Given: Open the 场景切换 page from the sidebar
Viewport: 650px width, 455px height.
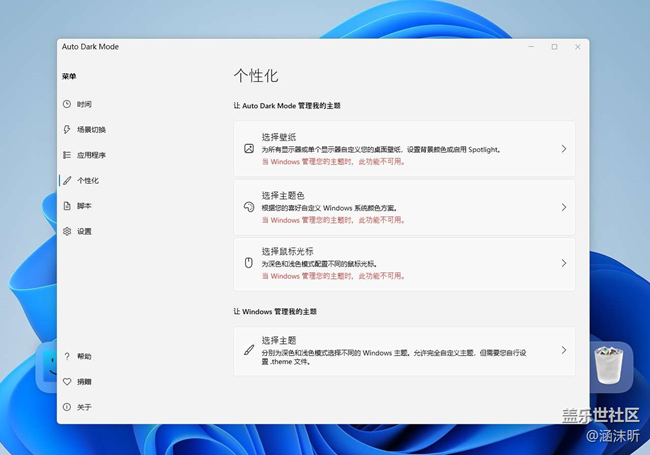Looking at the screenshot, I should pos(91,130).
